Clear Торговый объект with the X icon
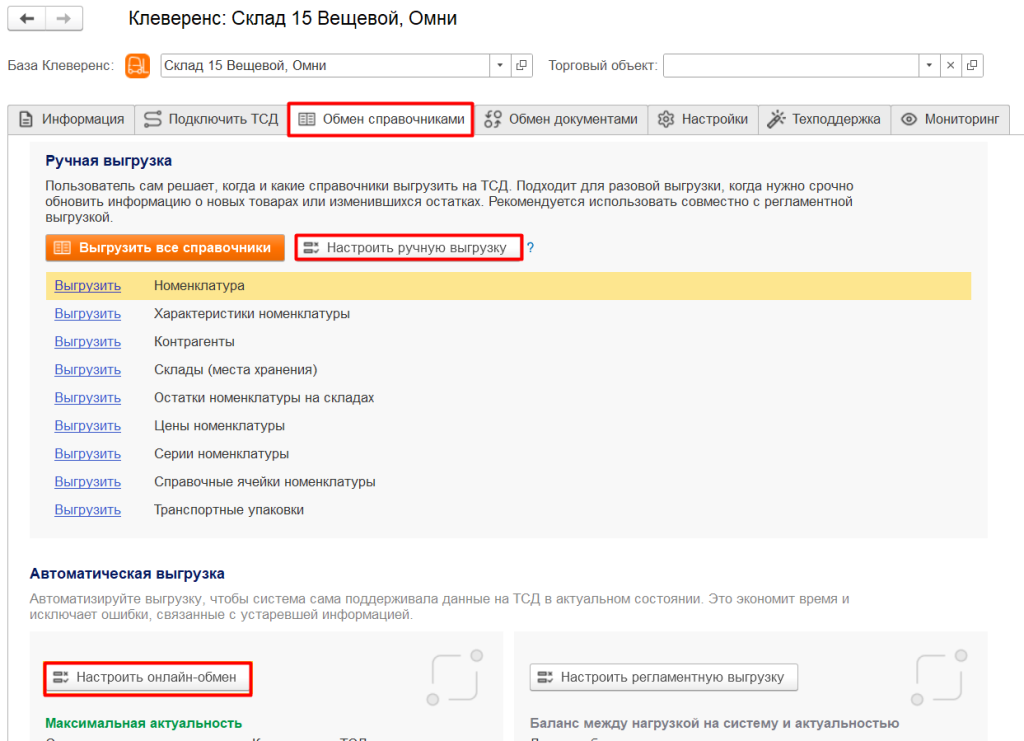The image size is (1024, 741). click(x=951, y=65)
